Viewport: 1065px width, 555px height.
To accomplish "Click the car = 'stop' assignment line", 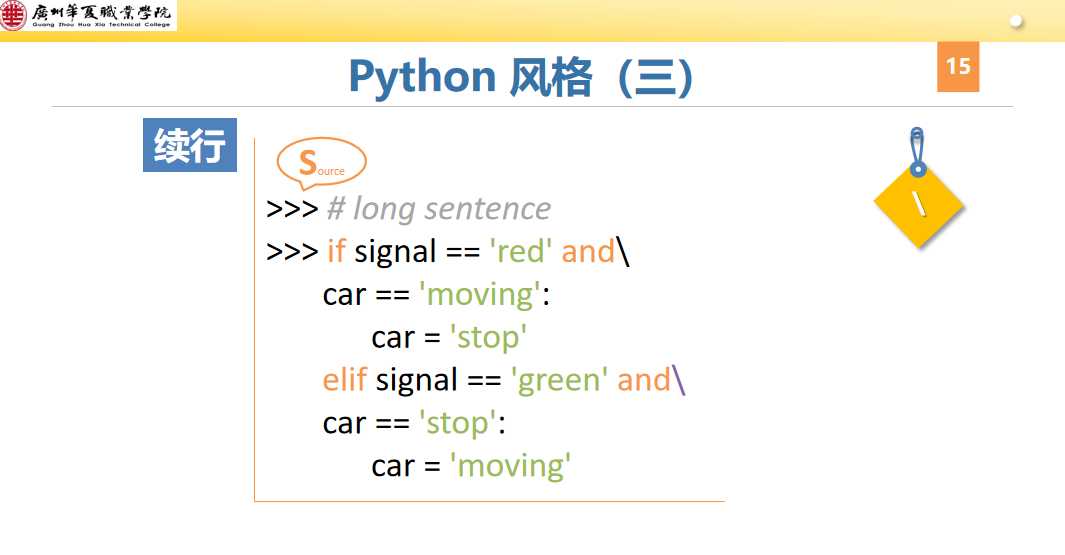I will click(x=449, y=337).
